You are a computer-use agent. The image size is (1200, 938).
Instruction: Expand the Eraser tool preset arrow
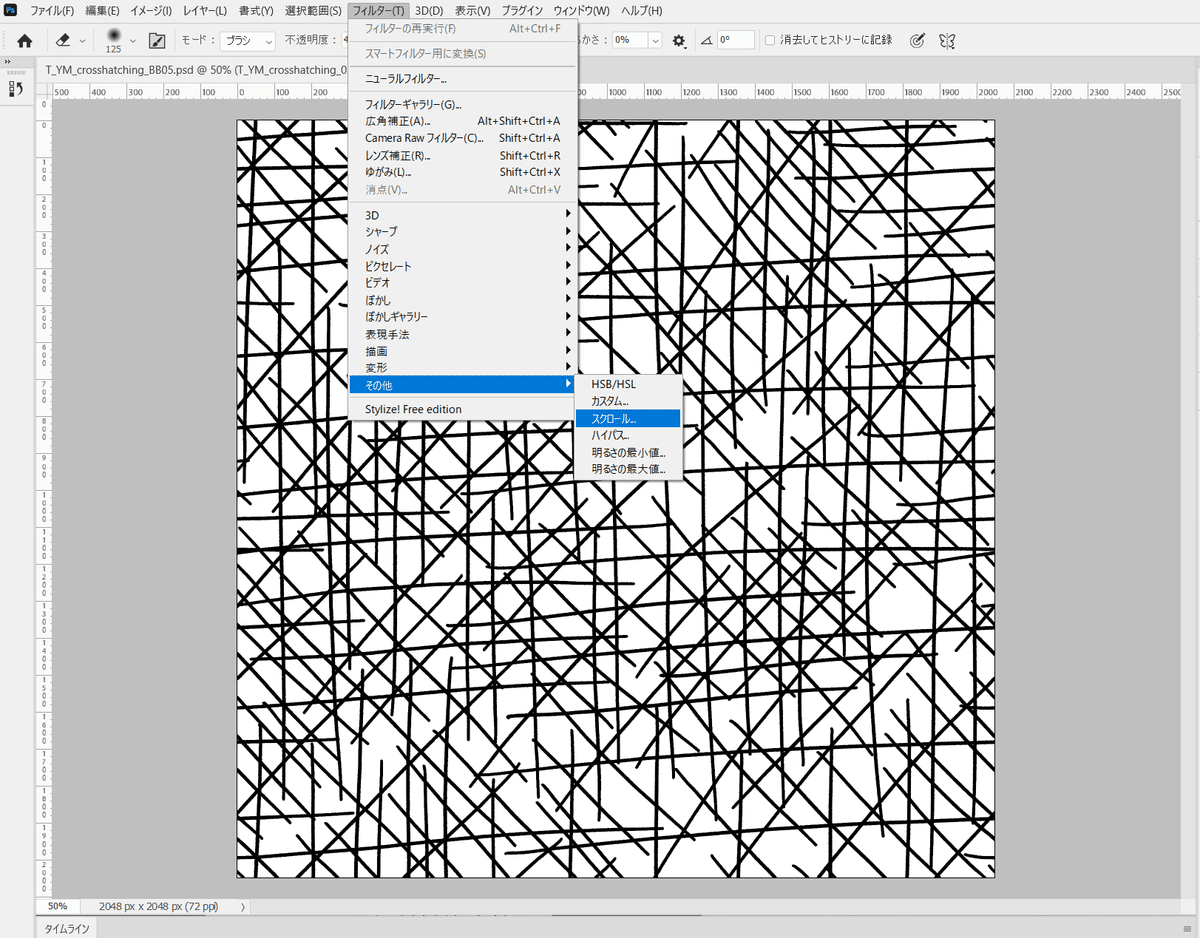click(82, 41)
